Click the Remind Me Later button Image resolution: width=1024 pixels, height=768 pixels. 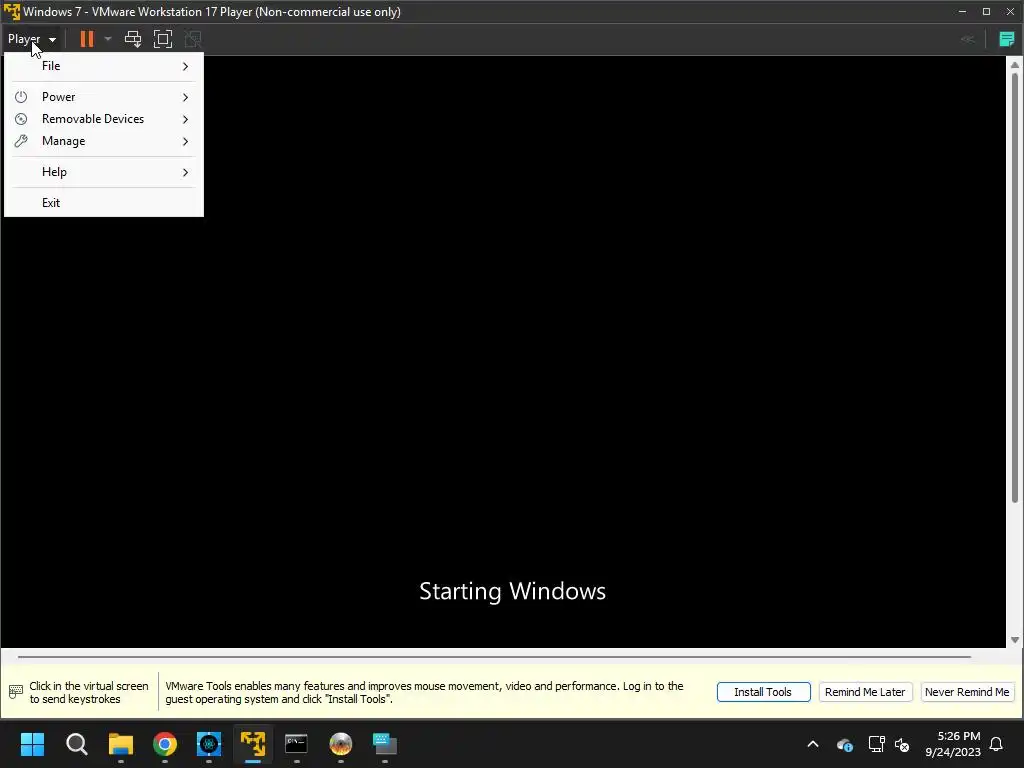pyautogui.click(x=865, y=692)
